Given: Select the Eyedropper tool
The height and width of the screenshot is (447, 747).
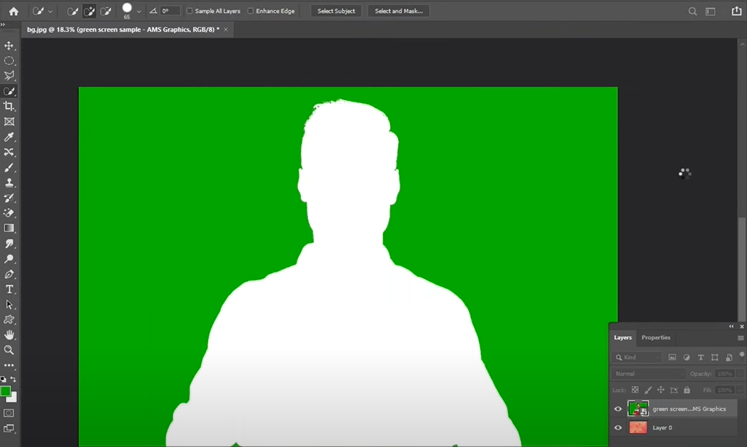Looking at the screenshot, I should point(9,137).
